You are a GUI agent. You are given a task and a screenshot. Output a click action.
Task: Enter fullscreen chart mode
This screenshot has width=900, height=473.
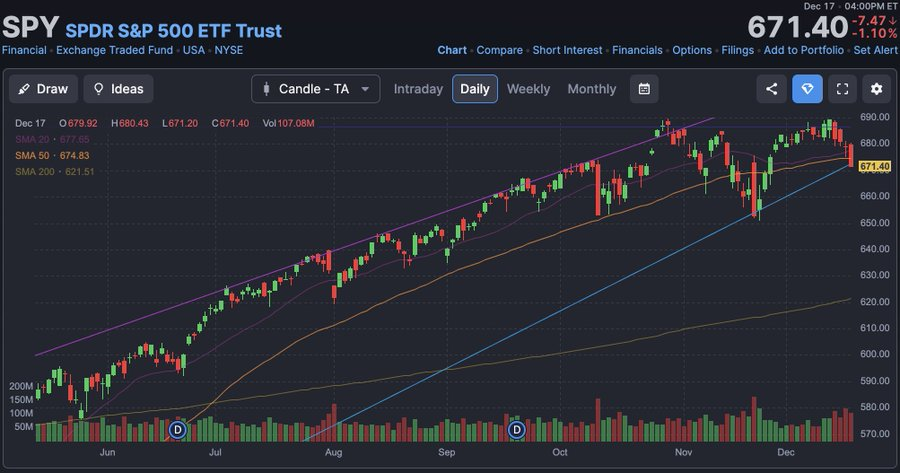pyautogui.click(x=842, y=89)
